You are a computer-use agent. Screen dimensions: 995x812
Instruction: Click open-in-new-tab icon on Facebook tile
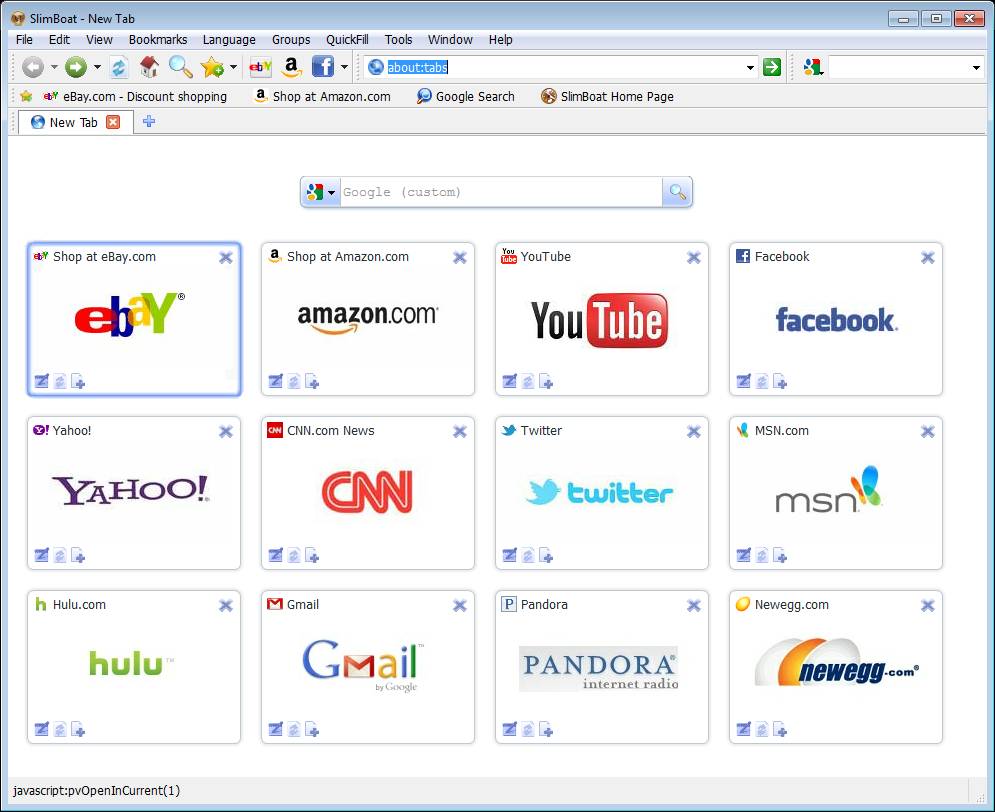coord(780,381)
